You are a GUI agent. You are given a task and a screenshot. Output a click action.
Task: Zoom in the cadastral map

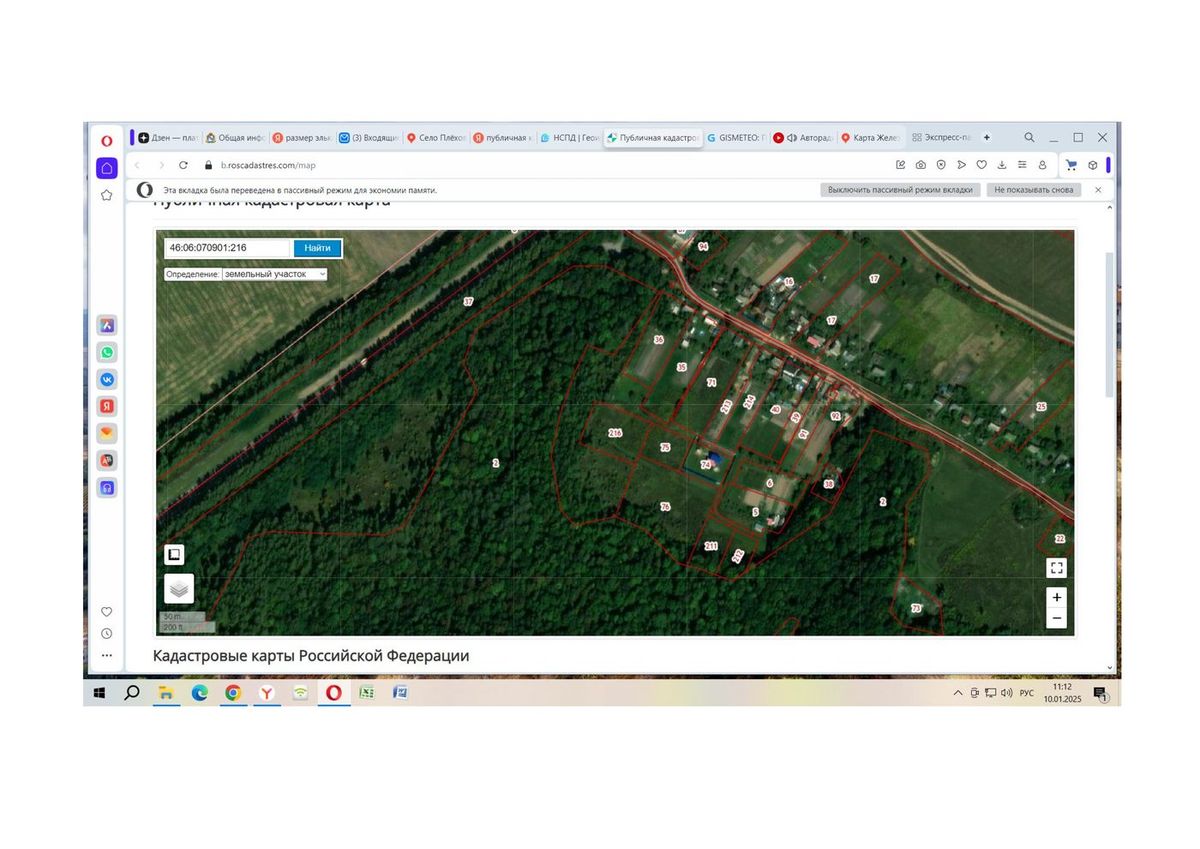(x=1057, y=597)
